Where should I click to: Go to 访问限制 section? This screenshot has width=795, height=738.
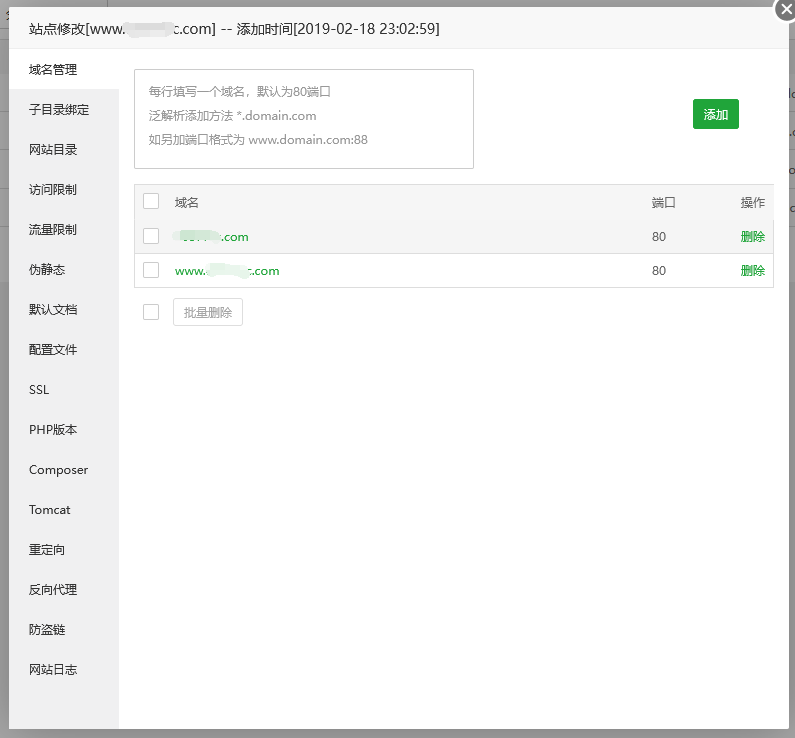point(53,190)
